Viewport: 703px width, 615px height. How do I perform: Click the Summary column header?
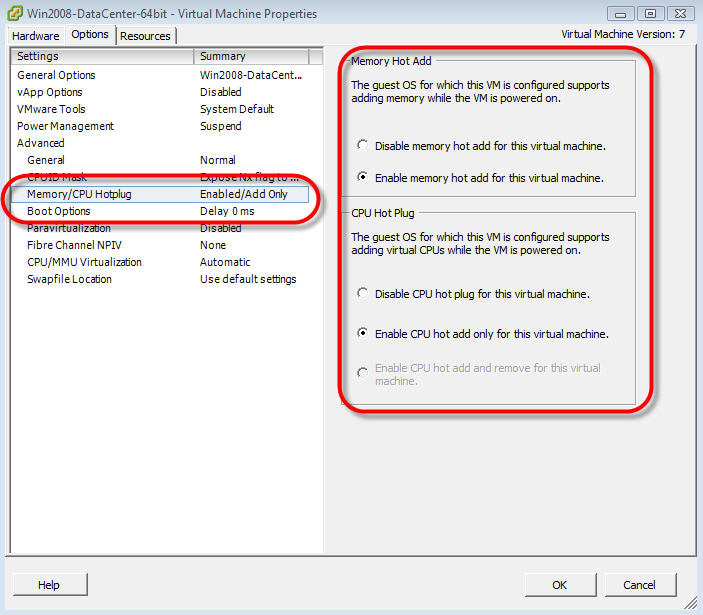click(251, 56)
